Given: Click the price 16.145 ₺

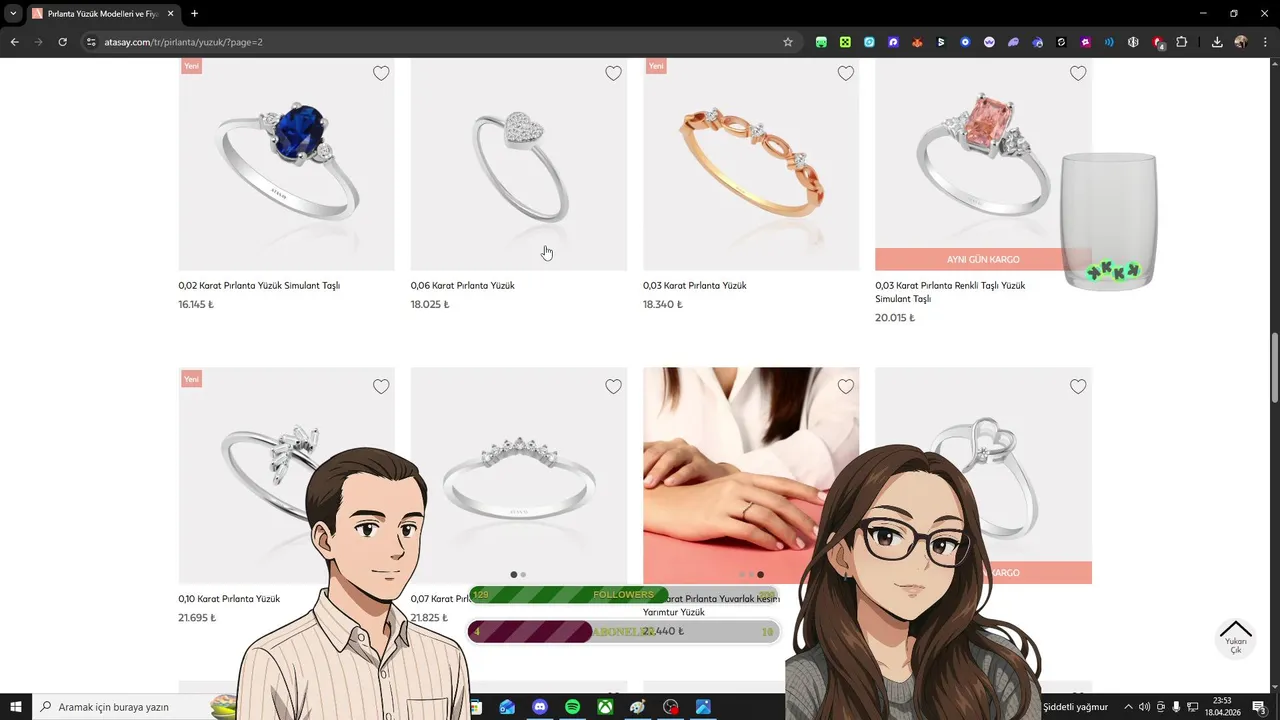Looking at the screenshot, I should [196, 305].
